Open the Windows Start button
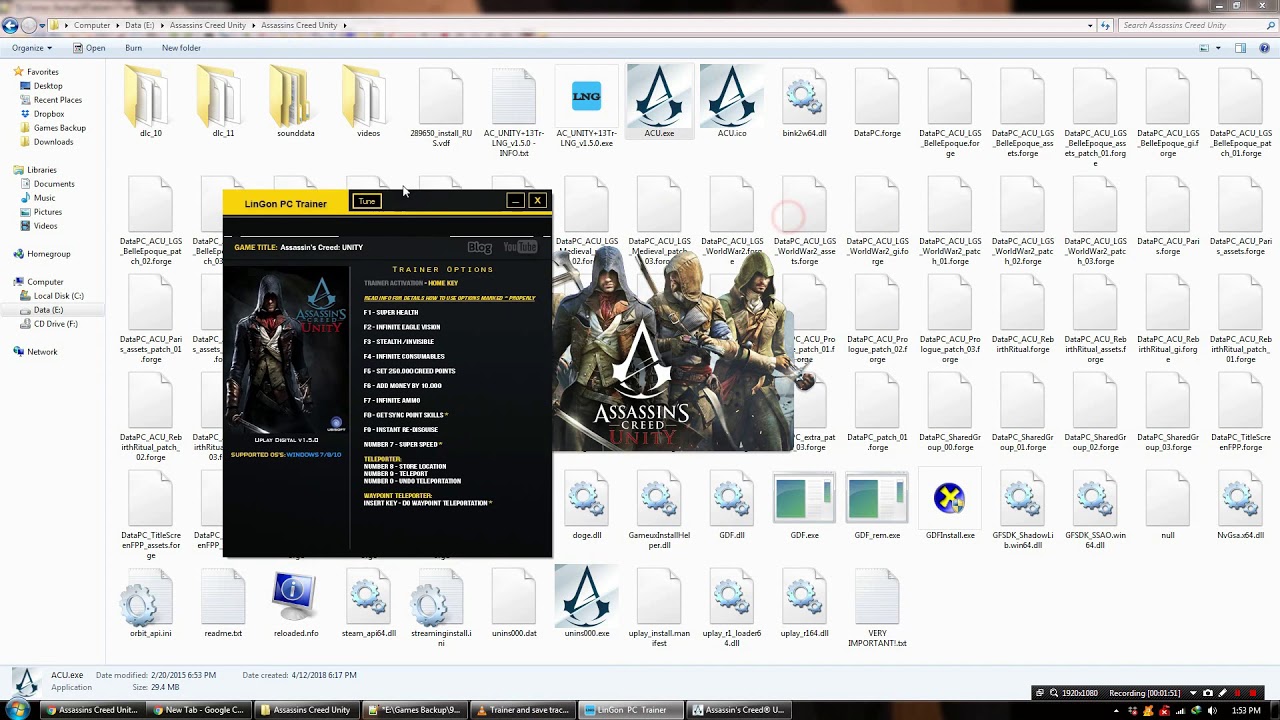The width and height of the screenshot is (1280, 720). (x=18, y=710)
